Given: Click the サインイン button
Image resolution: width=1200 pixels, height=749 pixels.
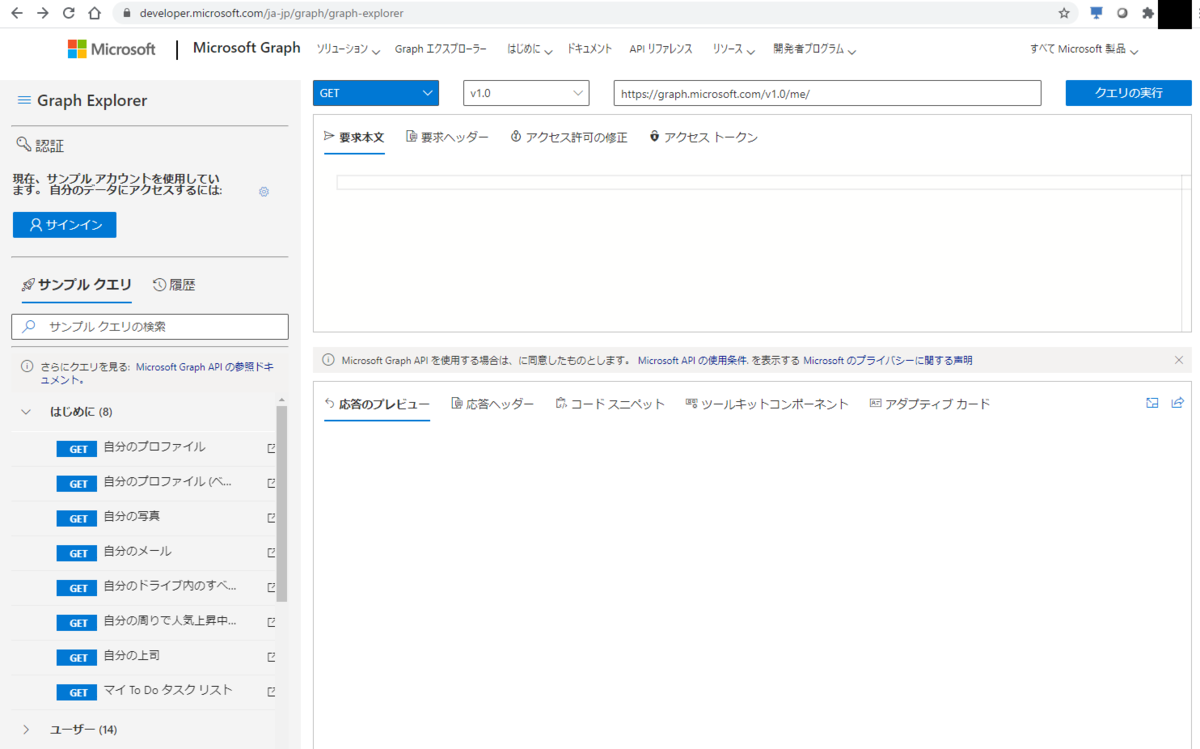Looking at the screenshot, I should [64, 224].
